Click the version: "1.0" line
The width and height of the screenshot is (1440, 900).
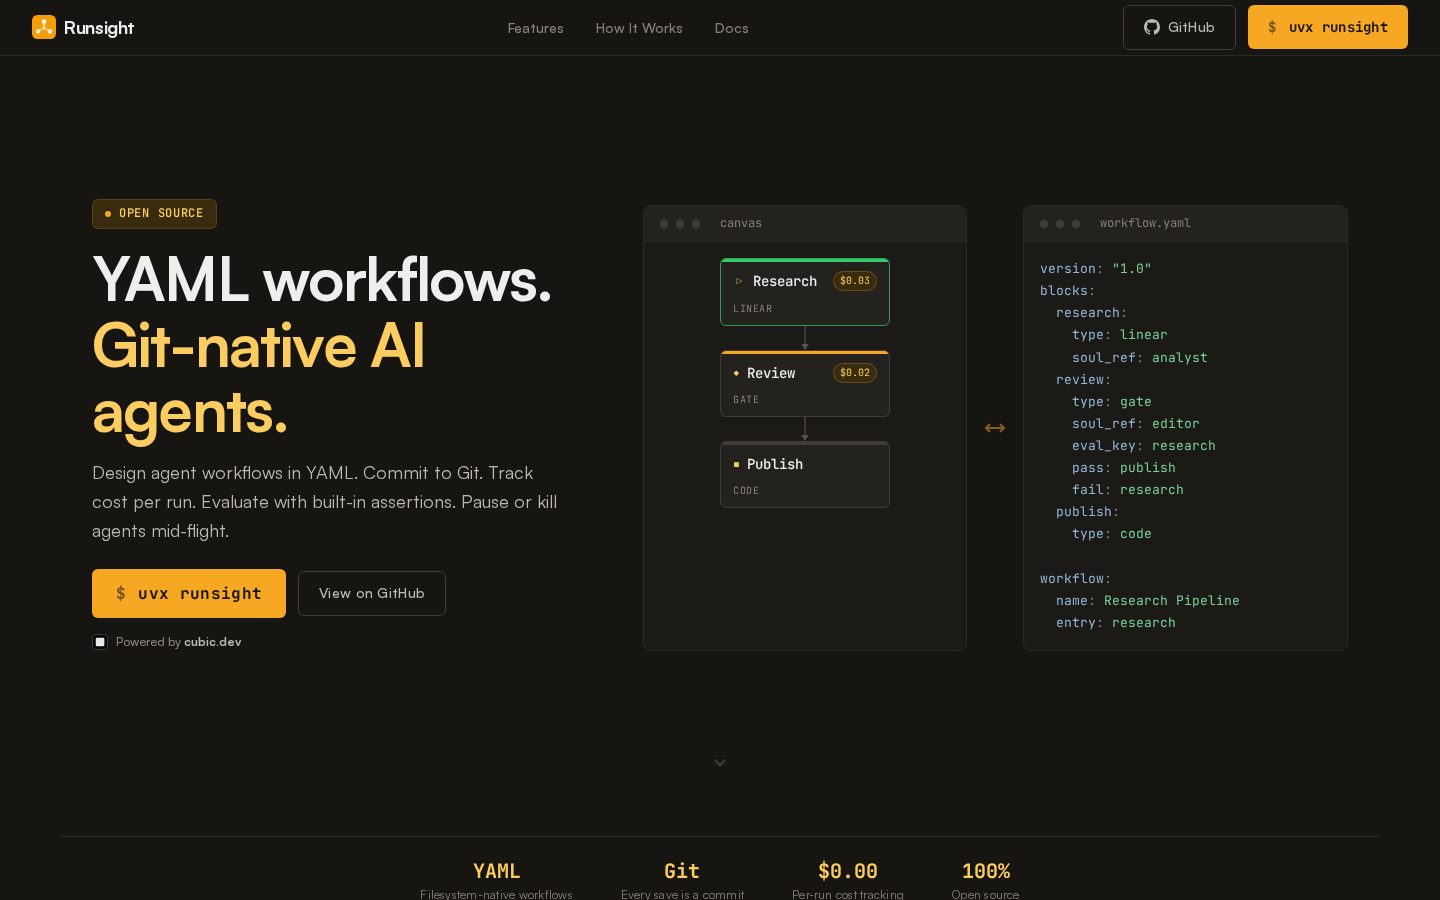1096,268
